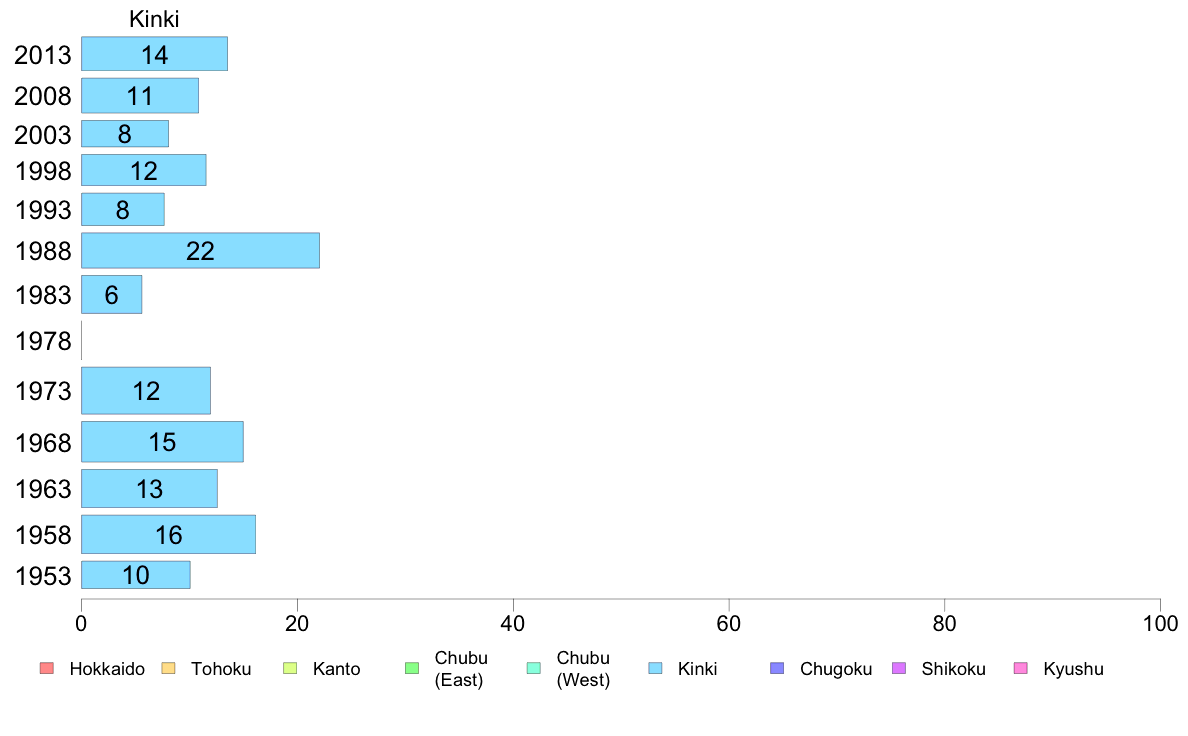Select the 1988 bar showing 22
The image size is (1188, 736).
pos(201,251)
